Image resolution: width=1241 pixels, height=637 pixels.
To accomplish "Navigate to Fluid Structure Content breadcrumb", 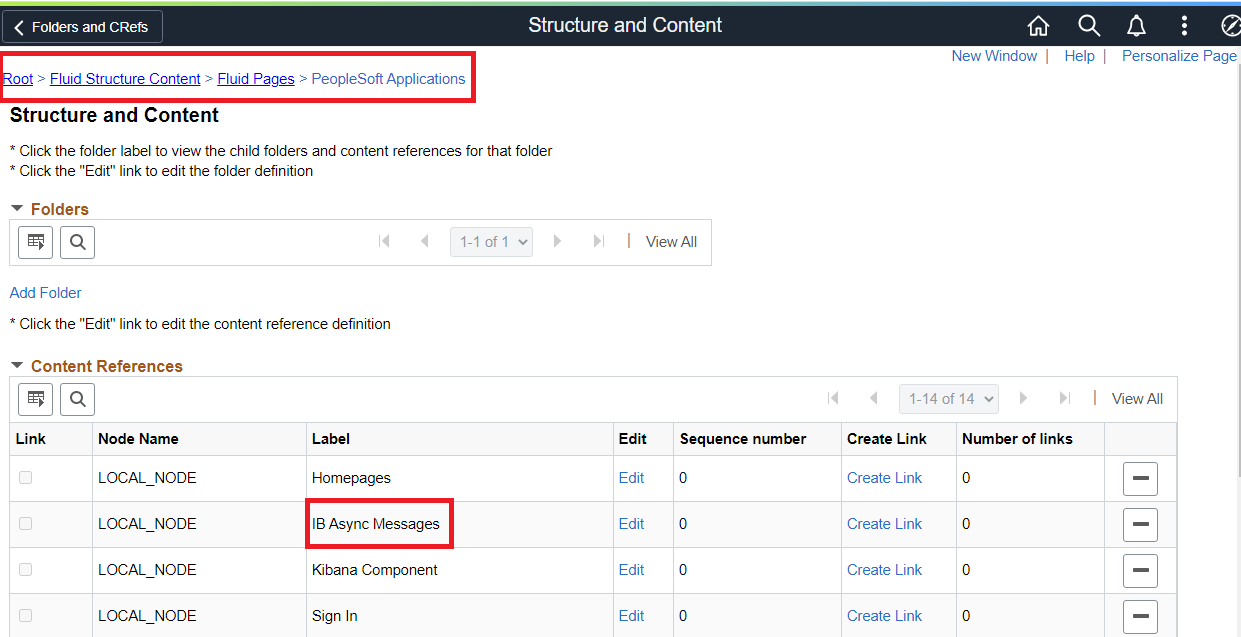I will [125, 79].
